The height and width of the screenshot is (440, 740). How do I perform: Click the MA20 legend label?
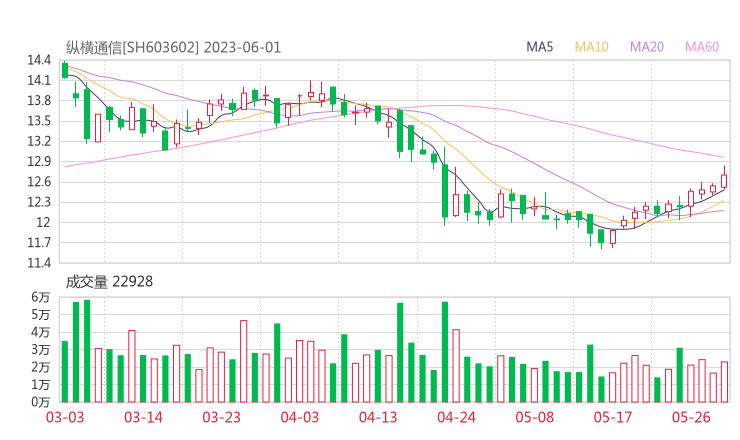pyautogui.click(x=647, y=47)
